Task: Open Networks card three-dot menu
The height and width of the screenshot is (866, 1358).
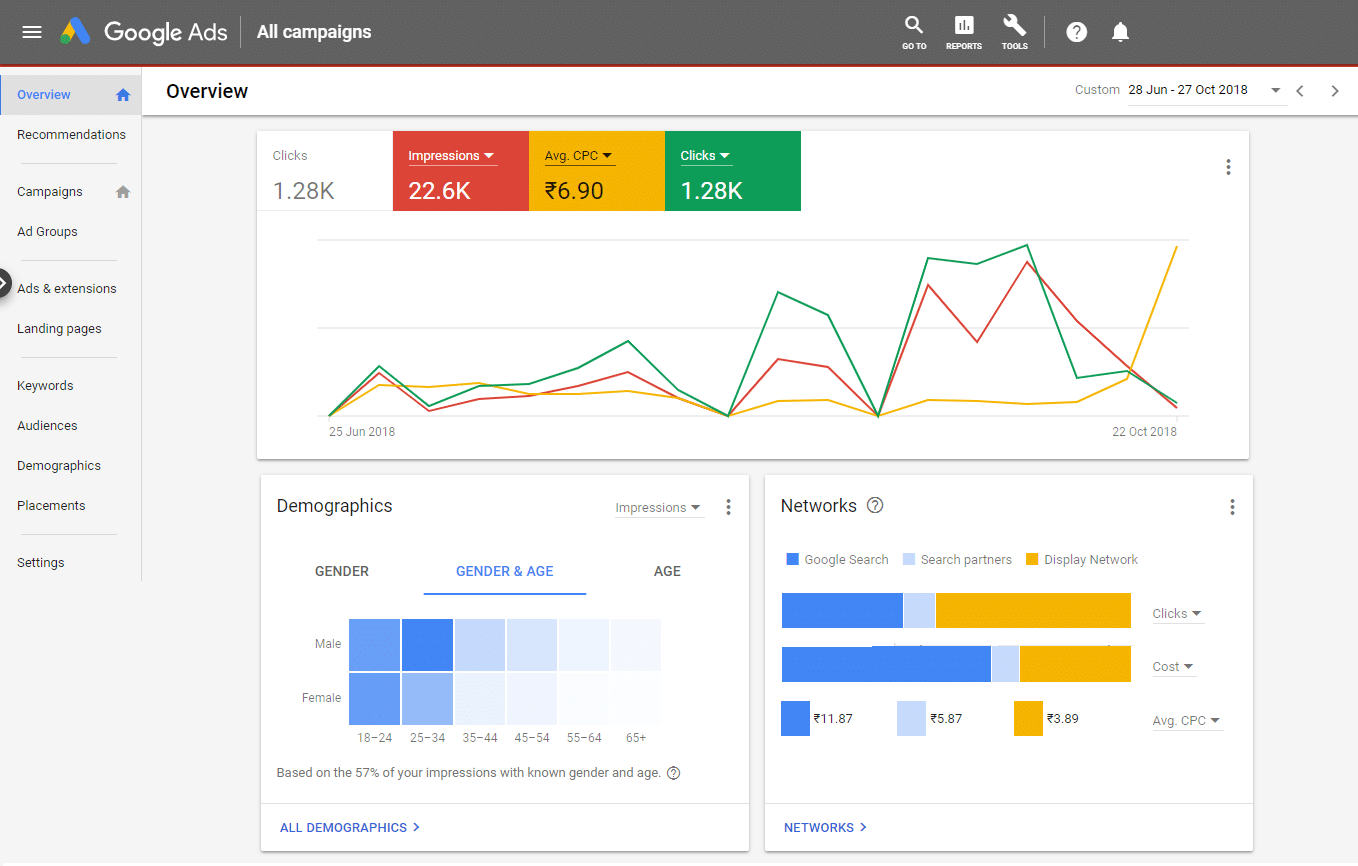Action: click(1232, 507)
